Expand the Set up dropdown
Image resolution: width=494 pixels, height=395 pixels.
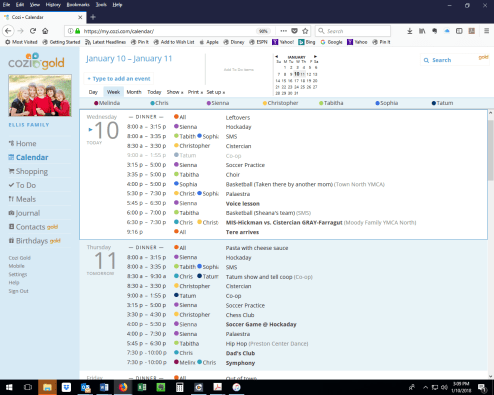(x=216, y=92)
